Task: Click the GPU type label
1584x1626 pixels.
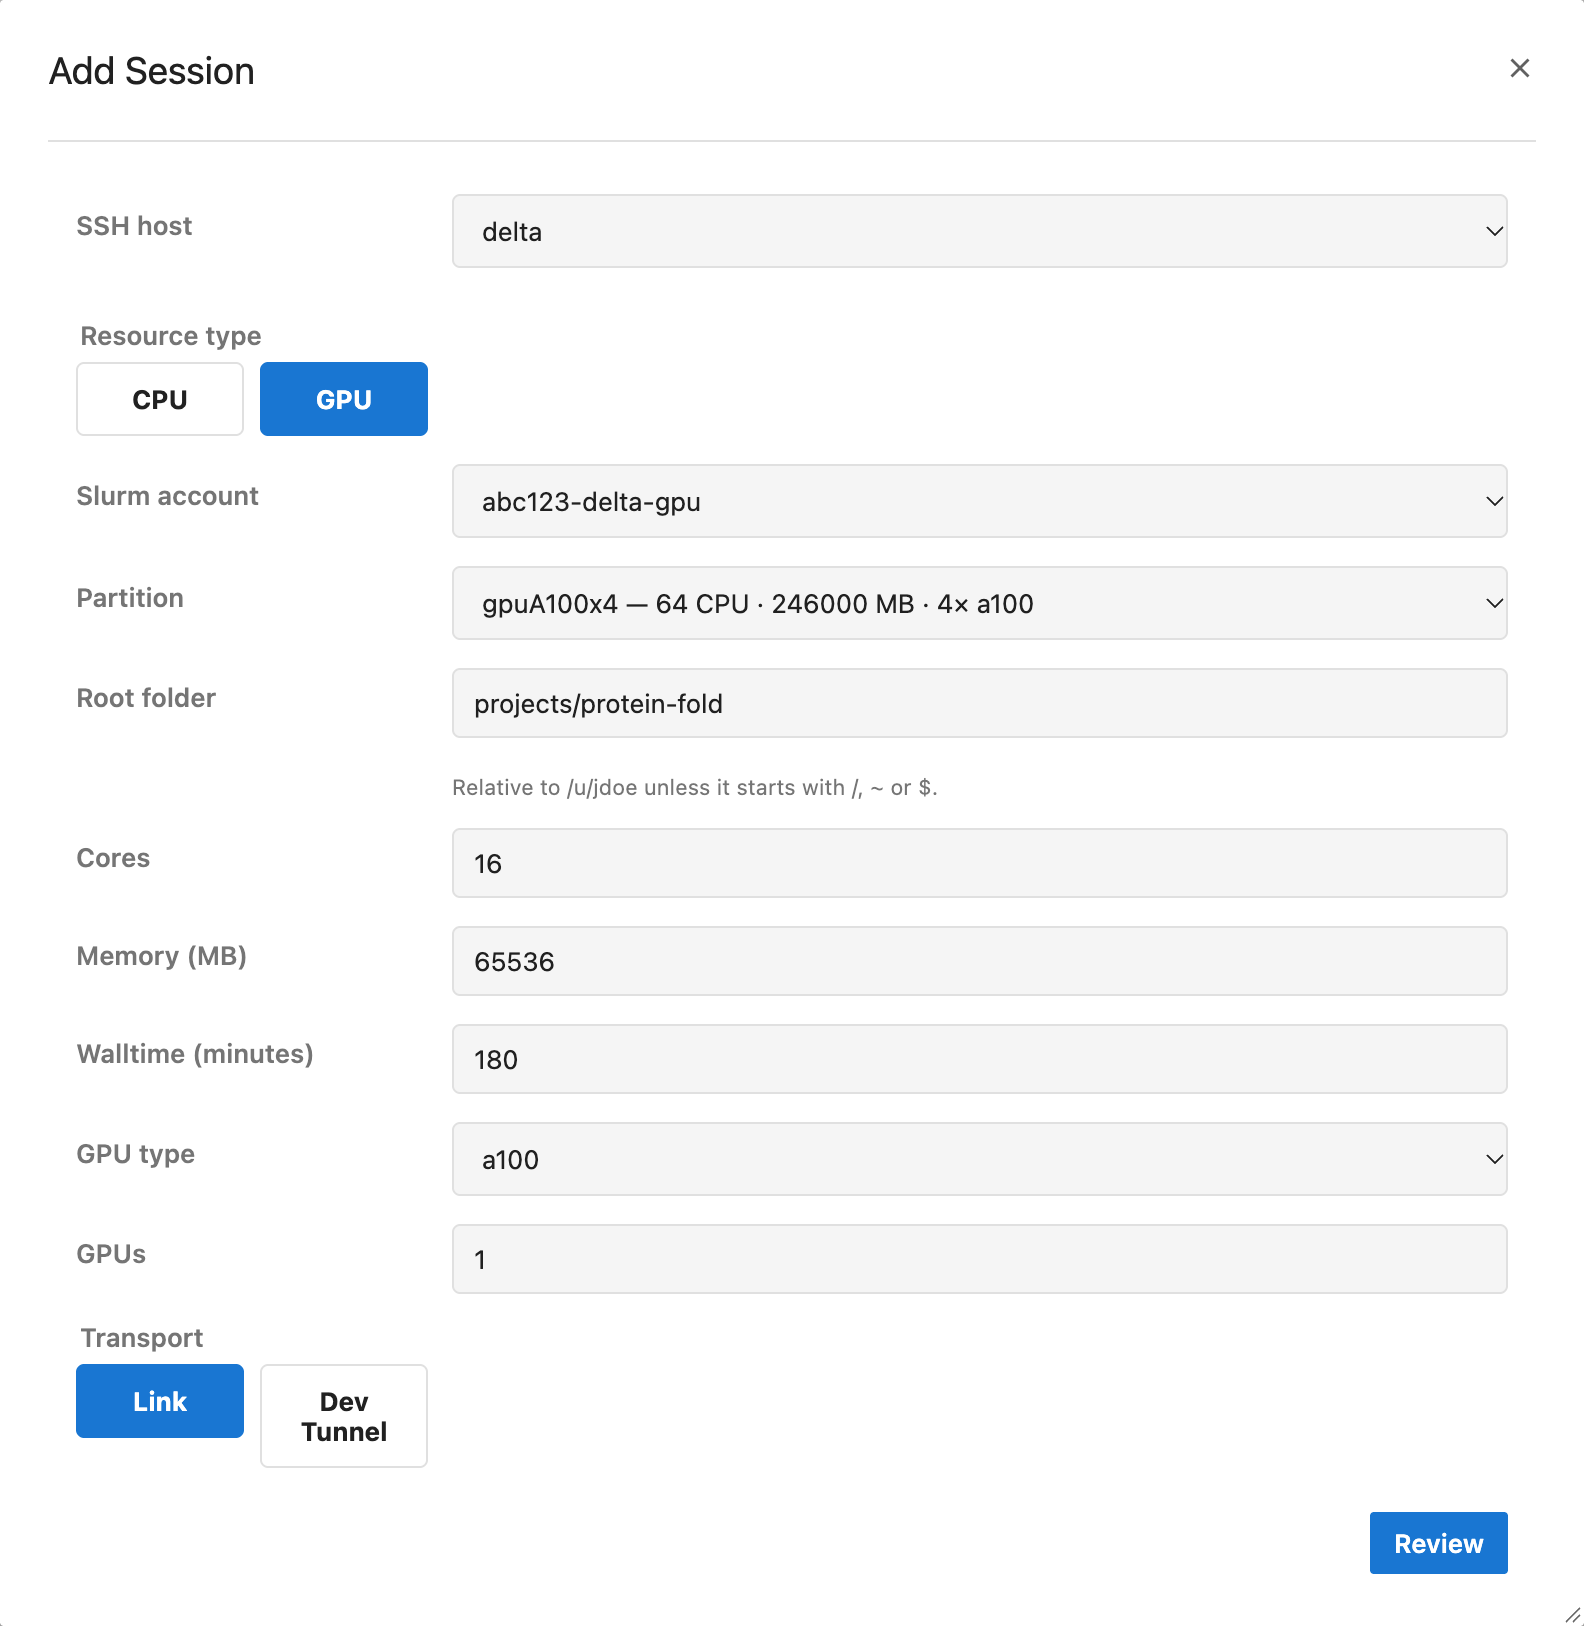Action: pyautogui.click(x=135, y=1154)
